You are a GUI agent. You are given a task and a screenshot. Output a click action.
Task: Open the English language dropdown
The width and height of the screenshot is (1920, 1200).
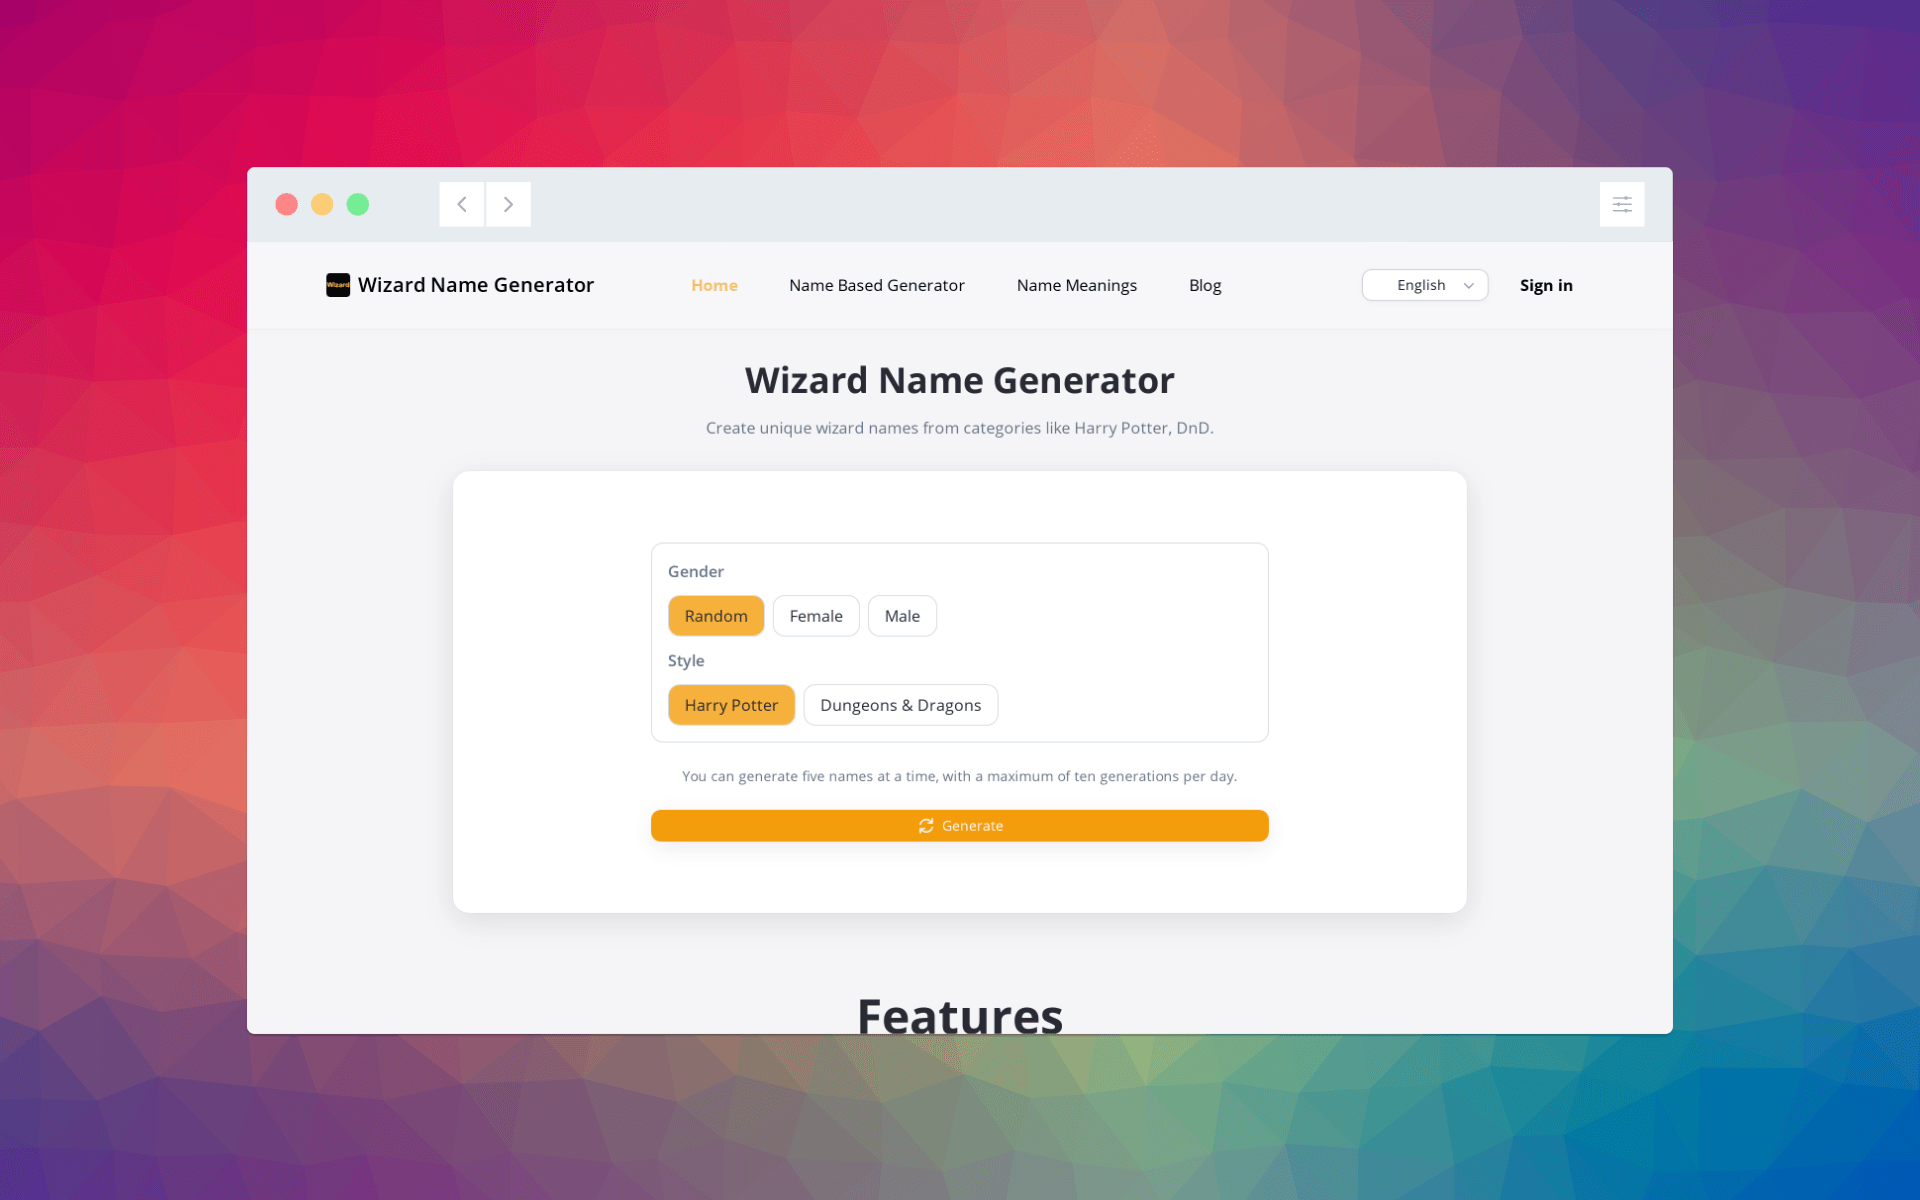(1424, 285)
